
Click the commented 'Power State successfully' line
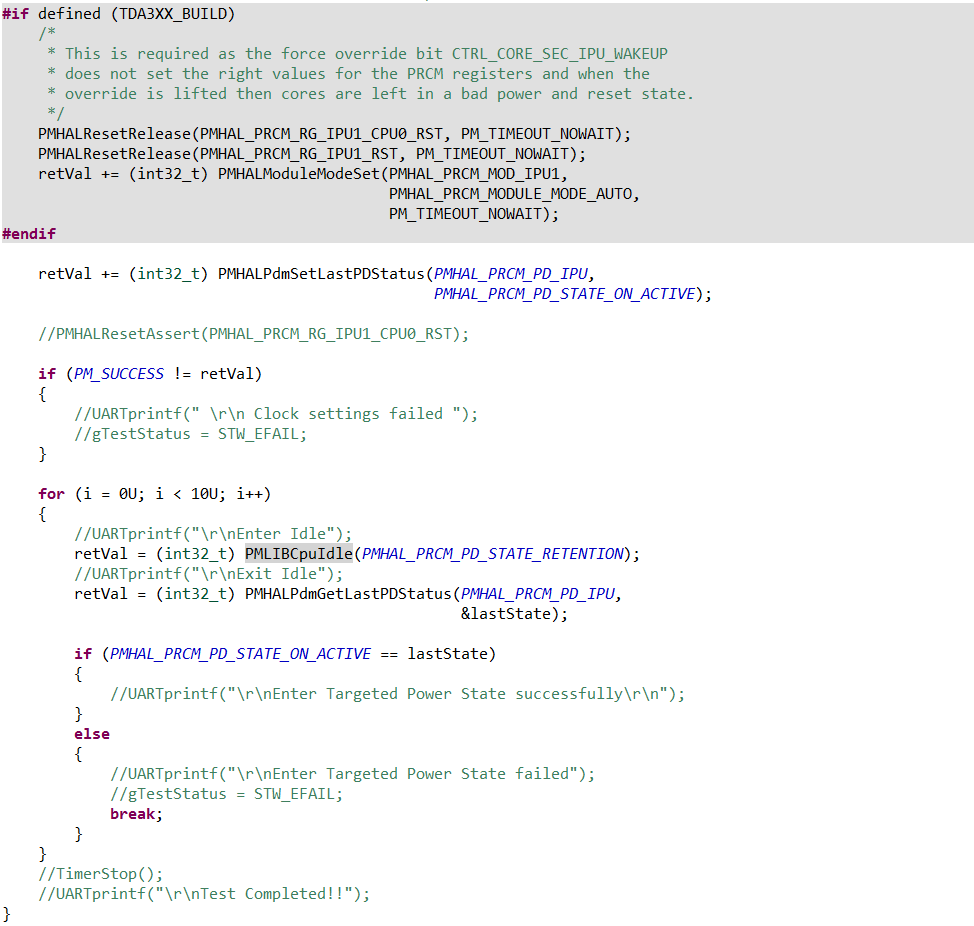click(x=398, y=694)
